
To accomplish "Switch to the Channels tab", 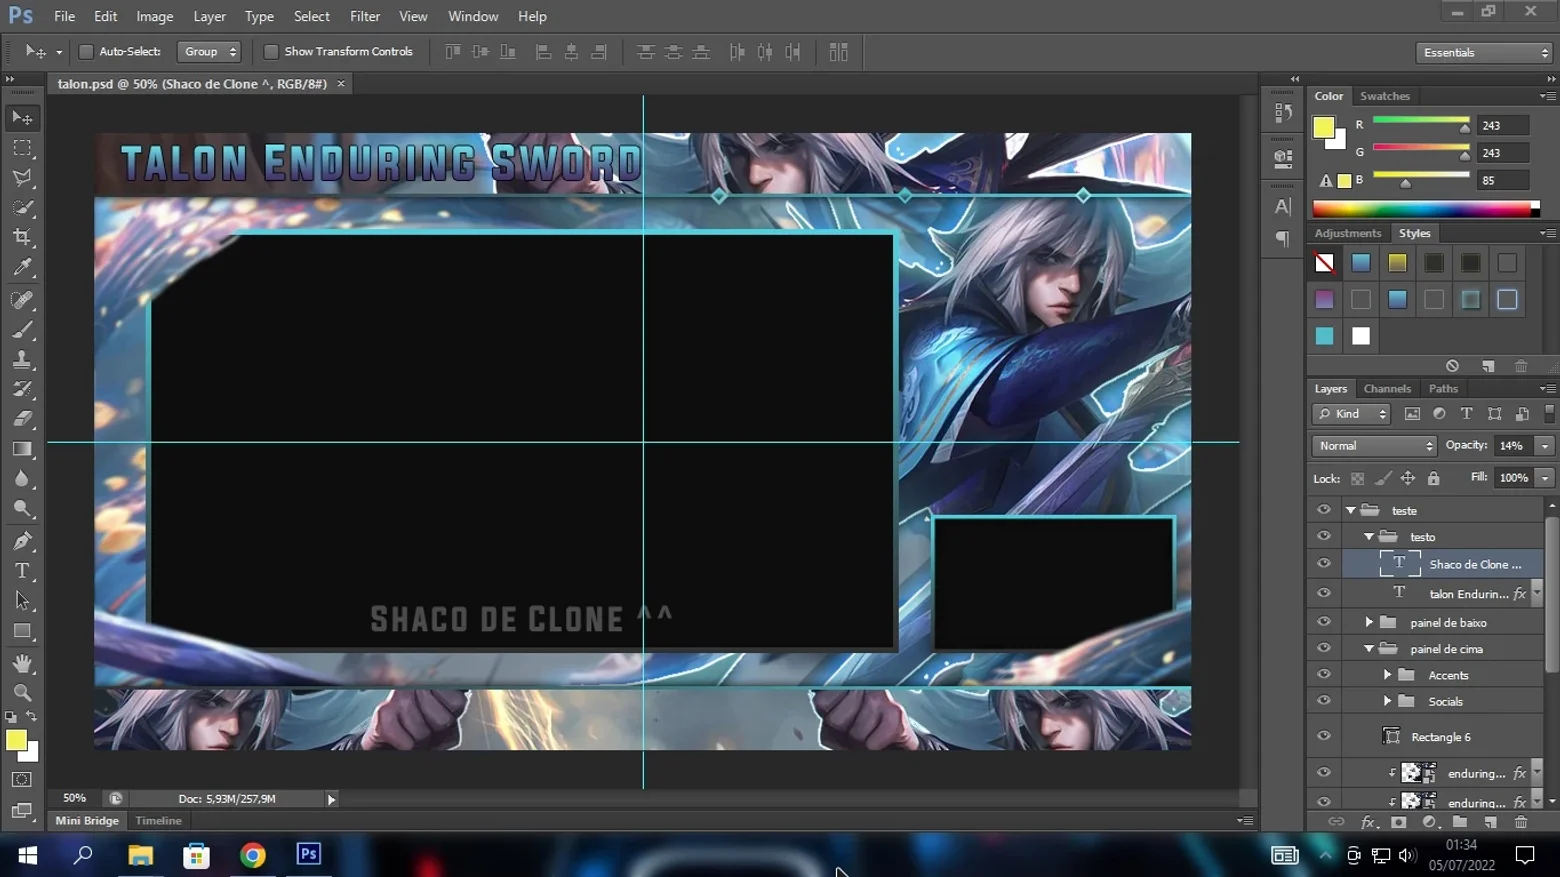I will pyautogui.click(x=1387, y=389).
